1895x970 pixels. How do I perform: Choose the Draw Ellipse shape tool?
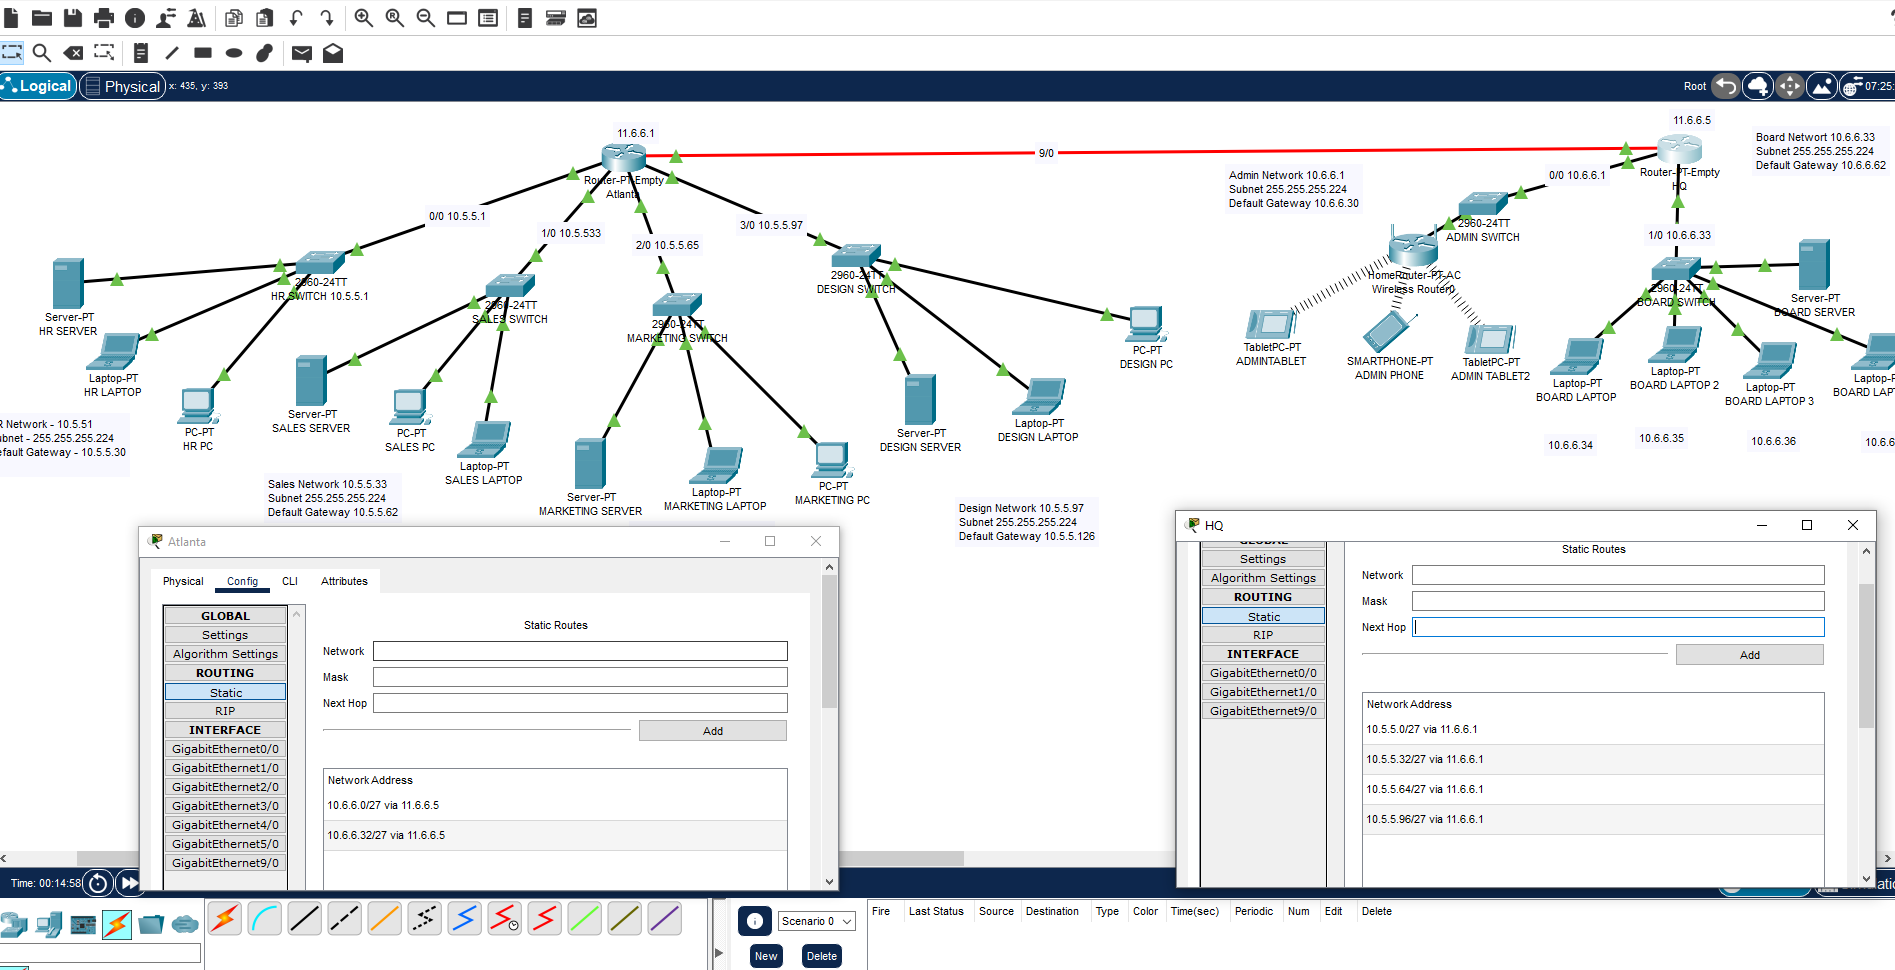coord(233,53)
